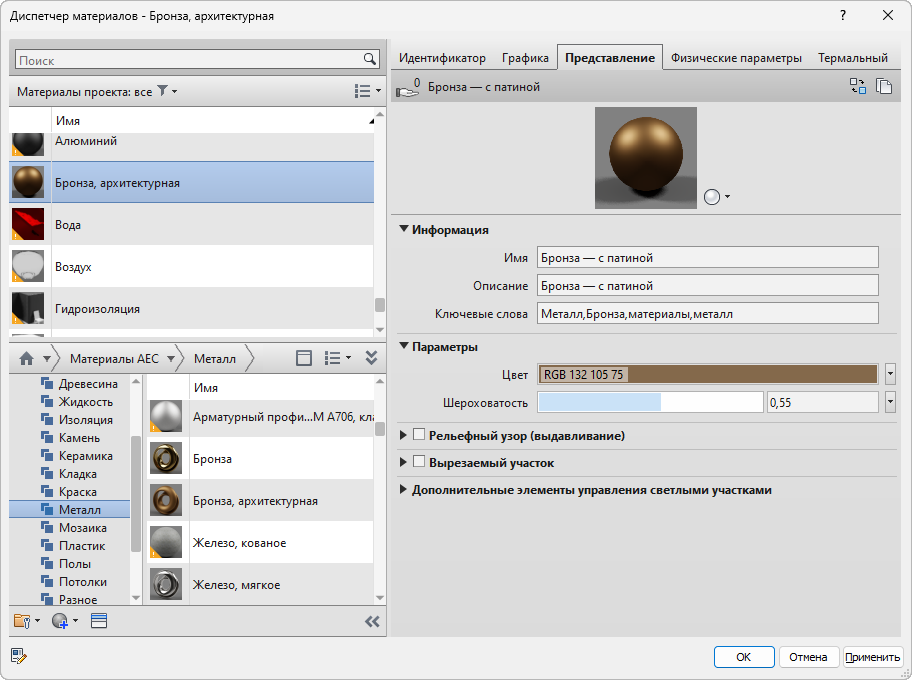The height and width of the screenshot is (680, 912).
Task: Open the home breadcrumb dropdown arrow
Action: [x=47, y=358]
